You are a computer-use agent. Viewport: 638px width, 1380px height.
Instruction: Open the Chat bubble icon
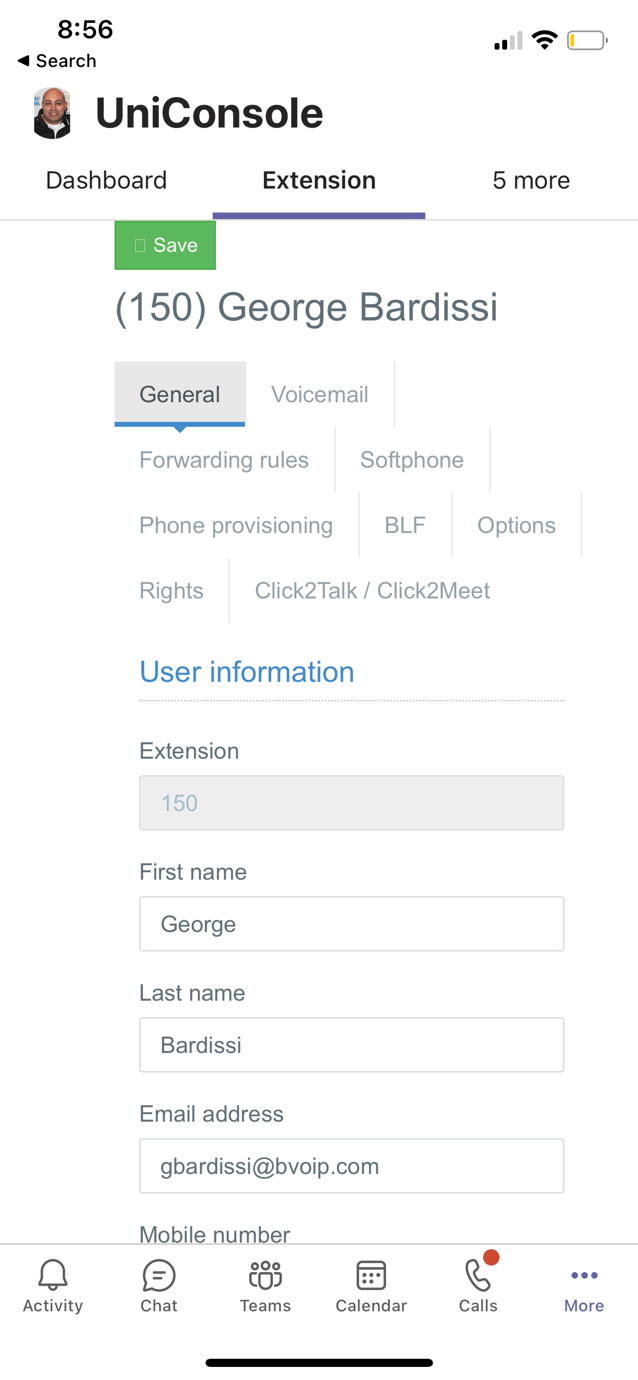click(x=159, y=1275)
